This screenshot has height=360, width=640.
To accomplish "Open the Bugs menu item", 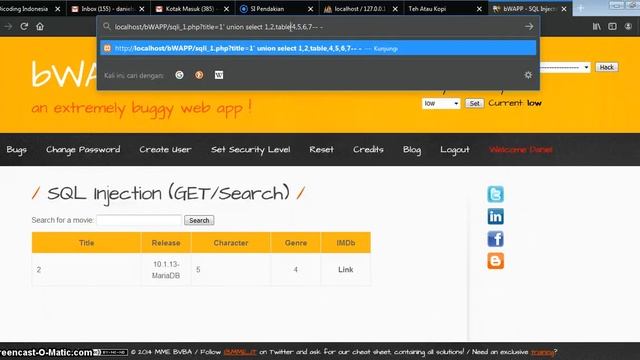I will (16, 150).
